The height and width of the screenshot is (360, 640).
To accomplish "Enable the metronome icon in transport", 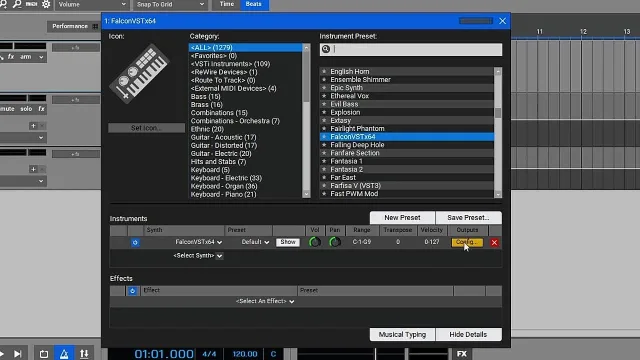I will pos(64,353).
